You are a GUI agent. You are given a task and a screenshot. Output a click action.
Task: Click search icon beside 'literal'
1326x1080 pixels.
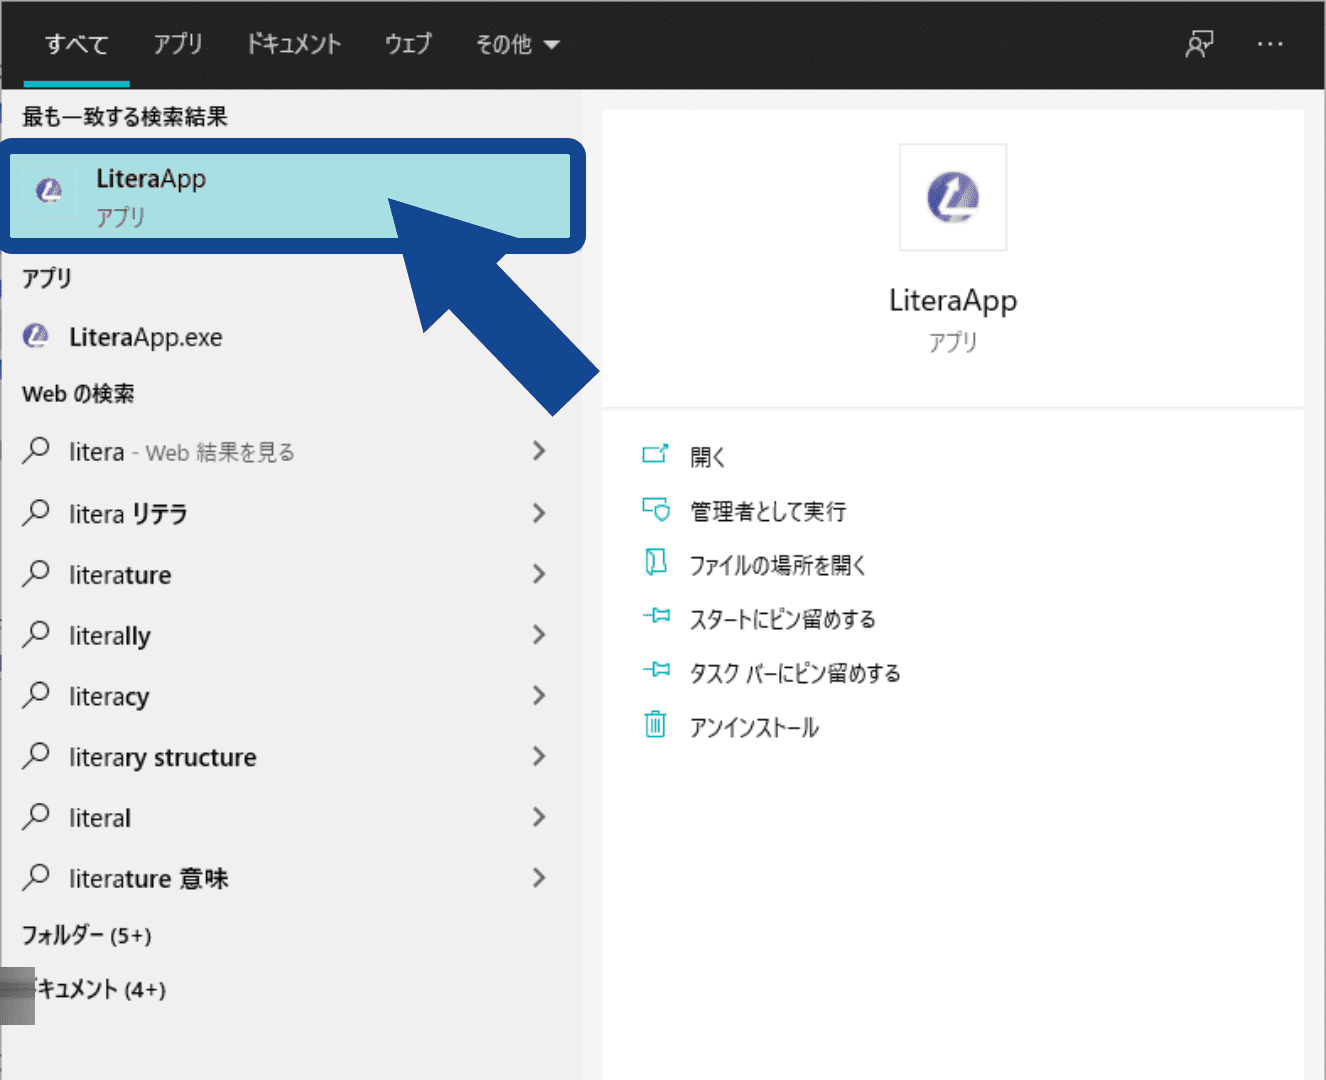36,816
